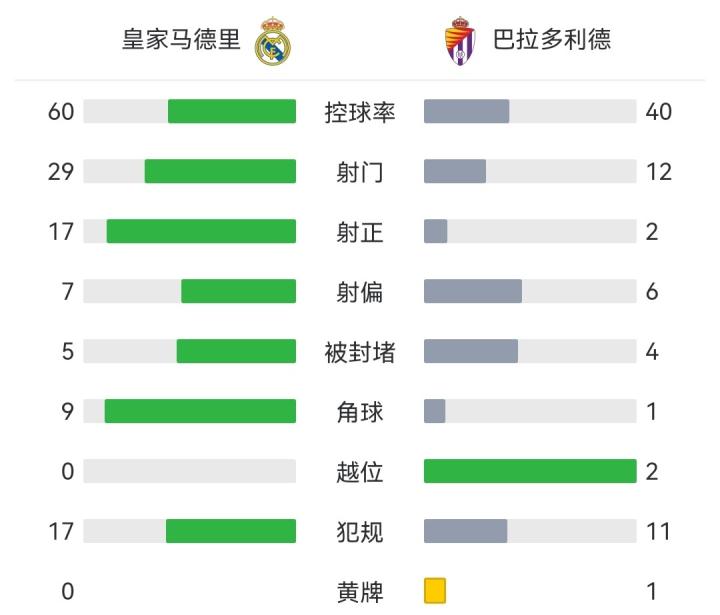Click the Real Valladolid club crest

pos(459,41)
